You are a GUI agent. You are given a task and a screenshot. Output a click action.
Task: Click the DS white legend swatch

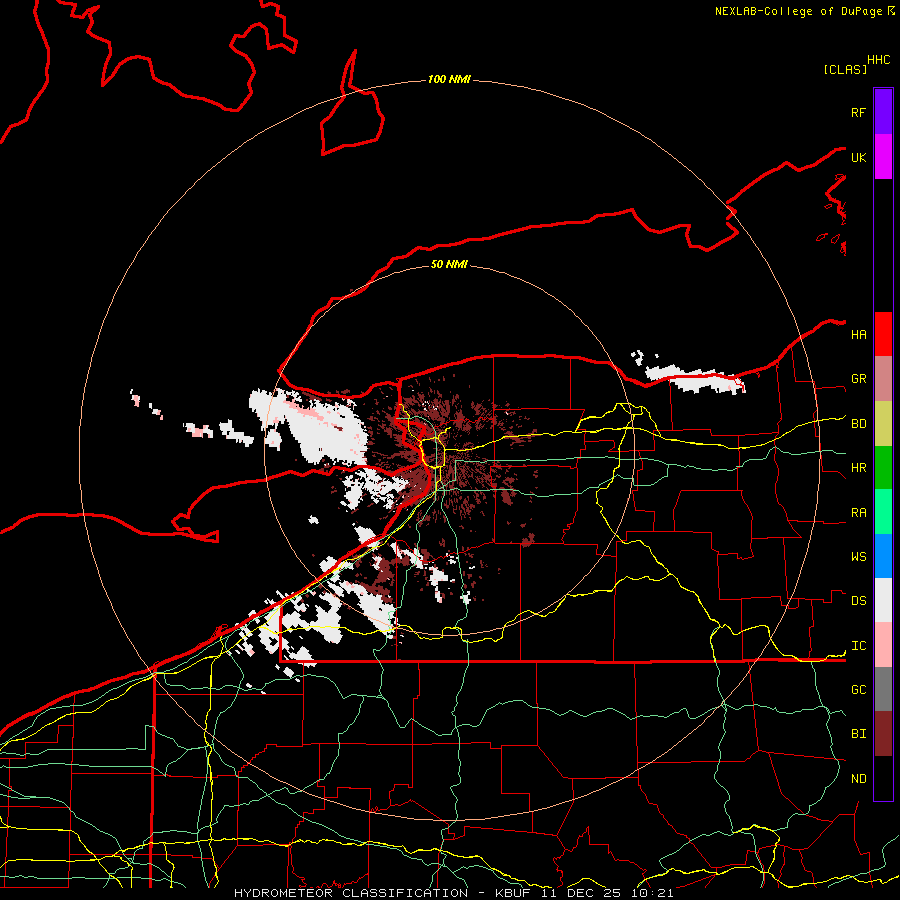point(883,600)
